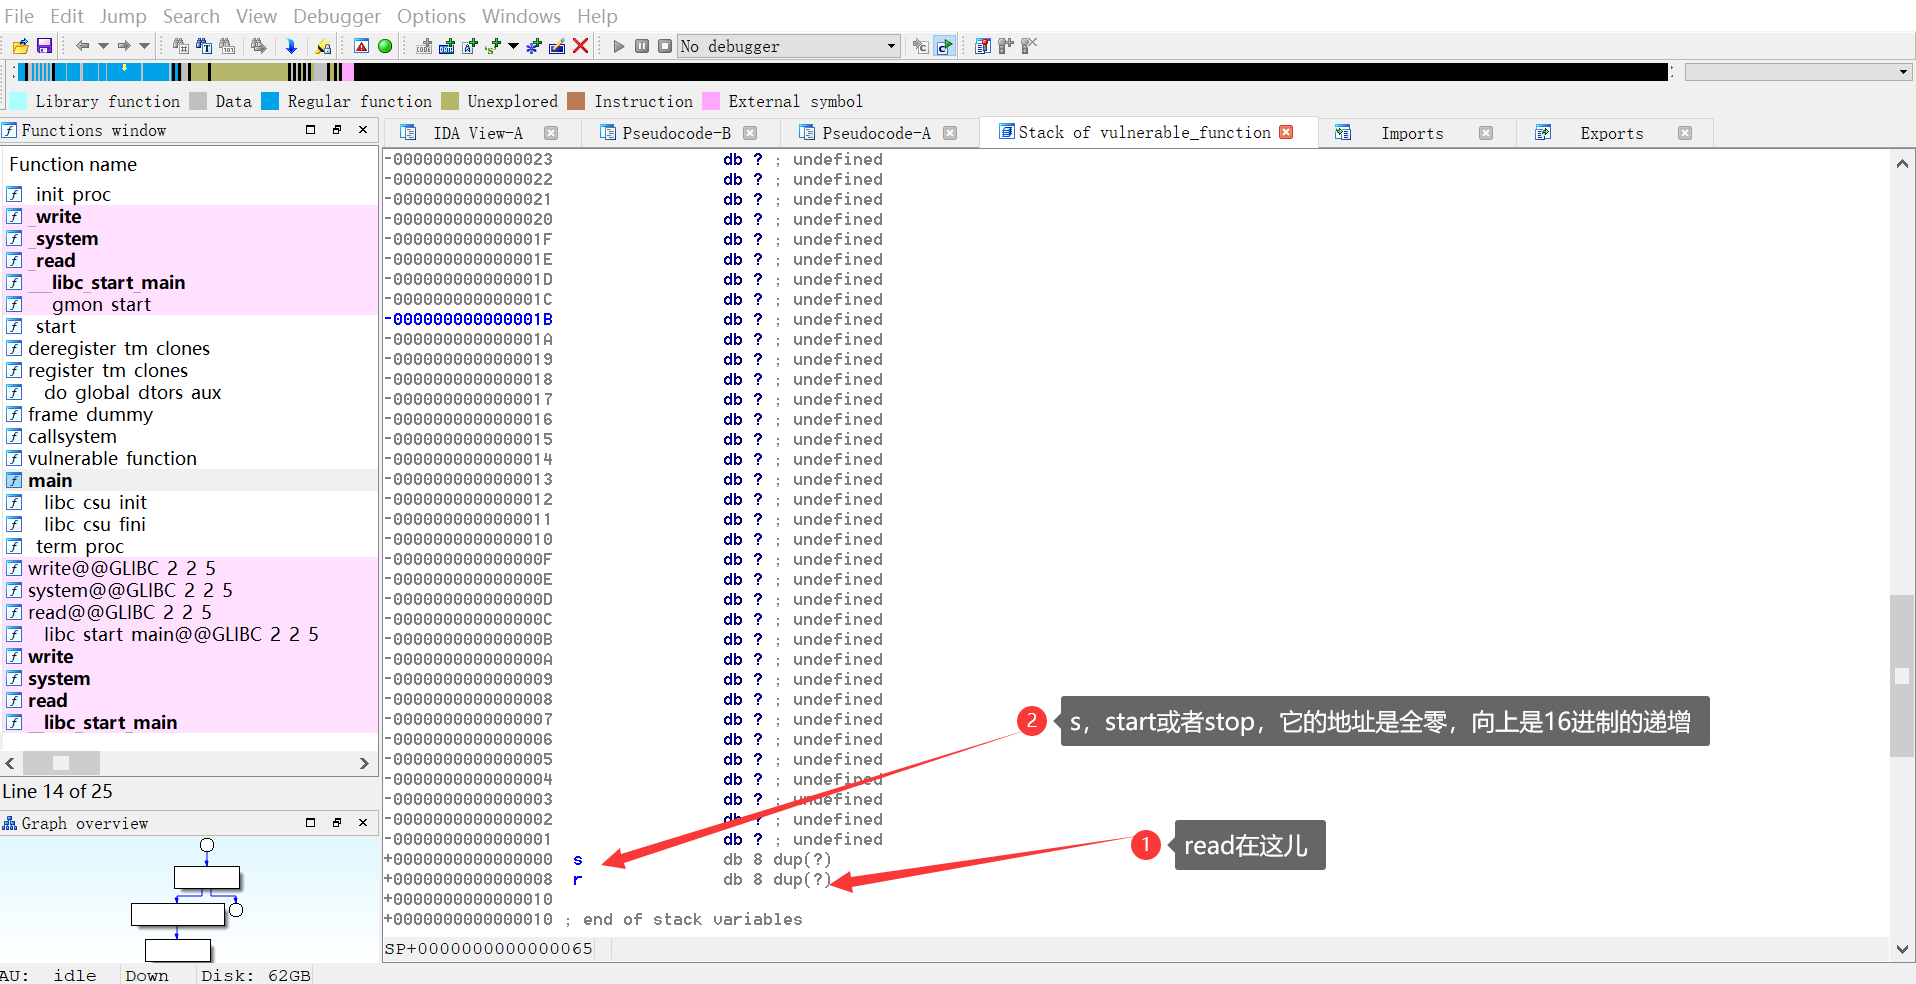Create code using the 'code' toolbar icon
Viewport: 1916px width, 984px height.
tap(422, 46)
